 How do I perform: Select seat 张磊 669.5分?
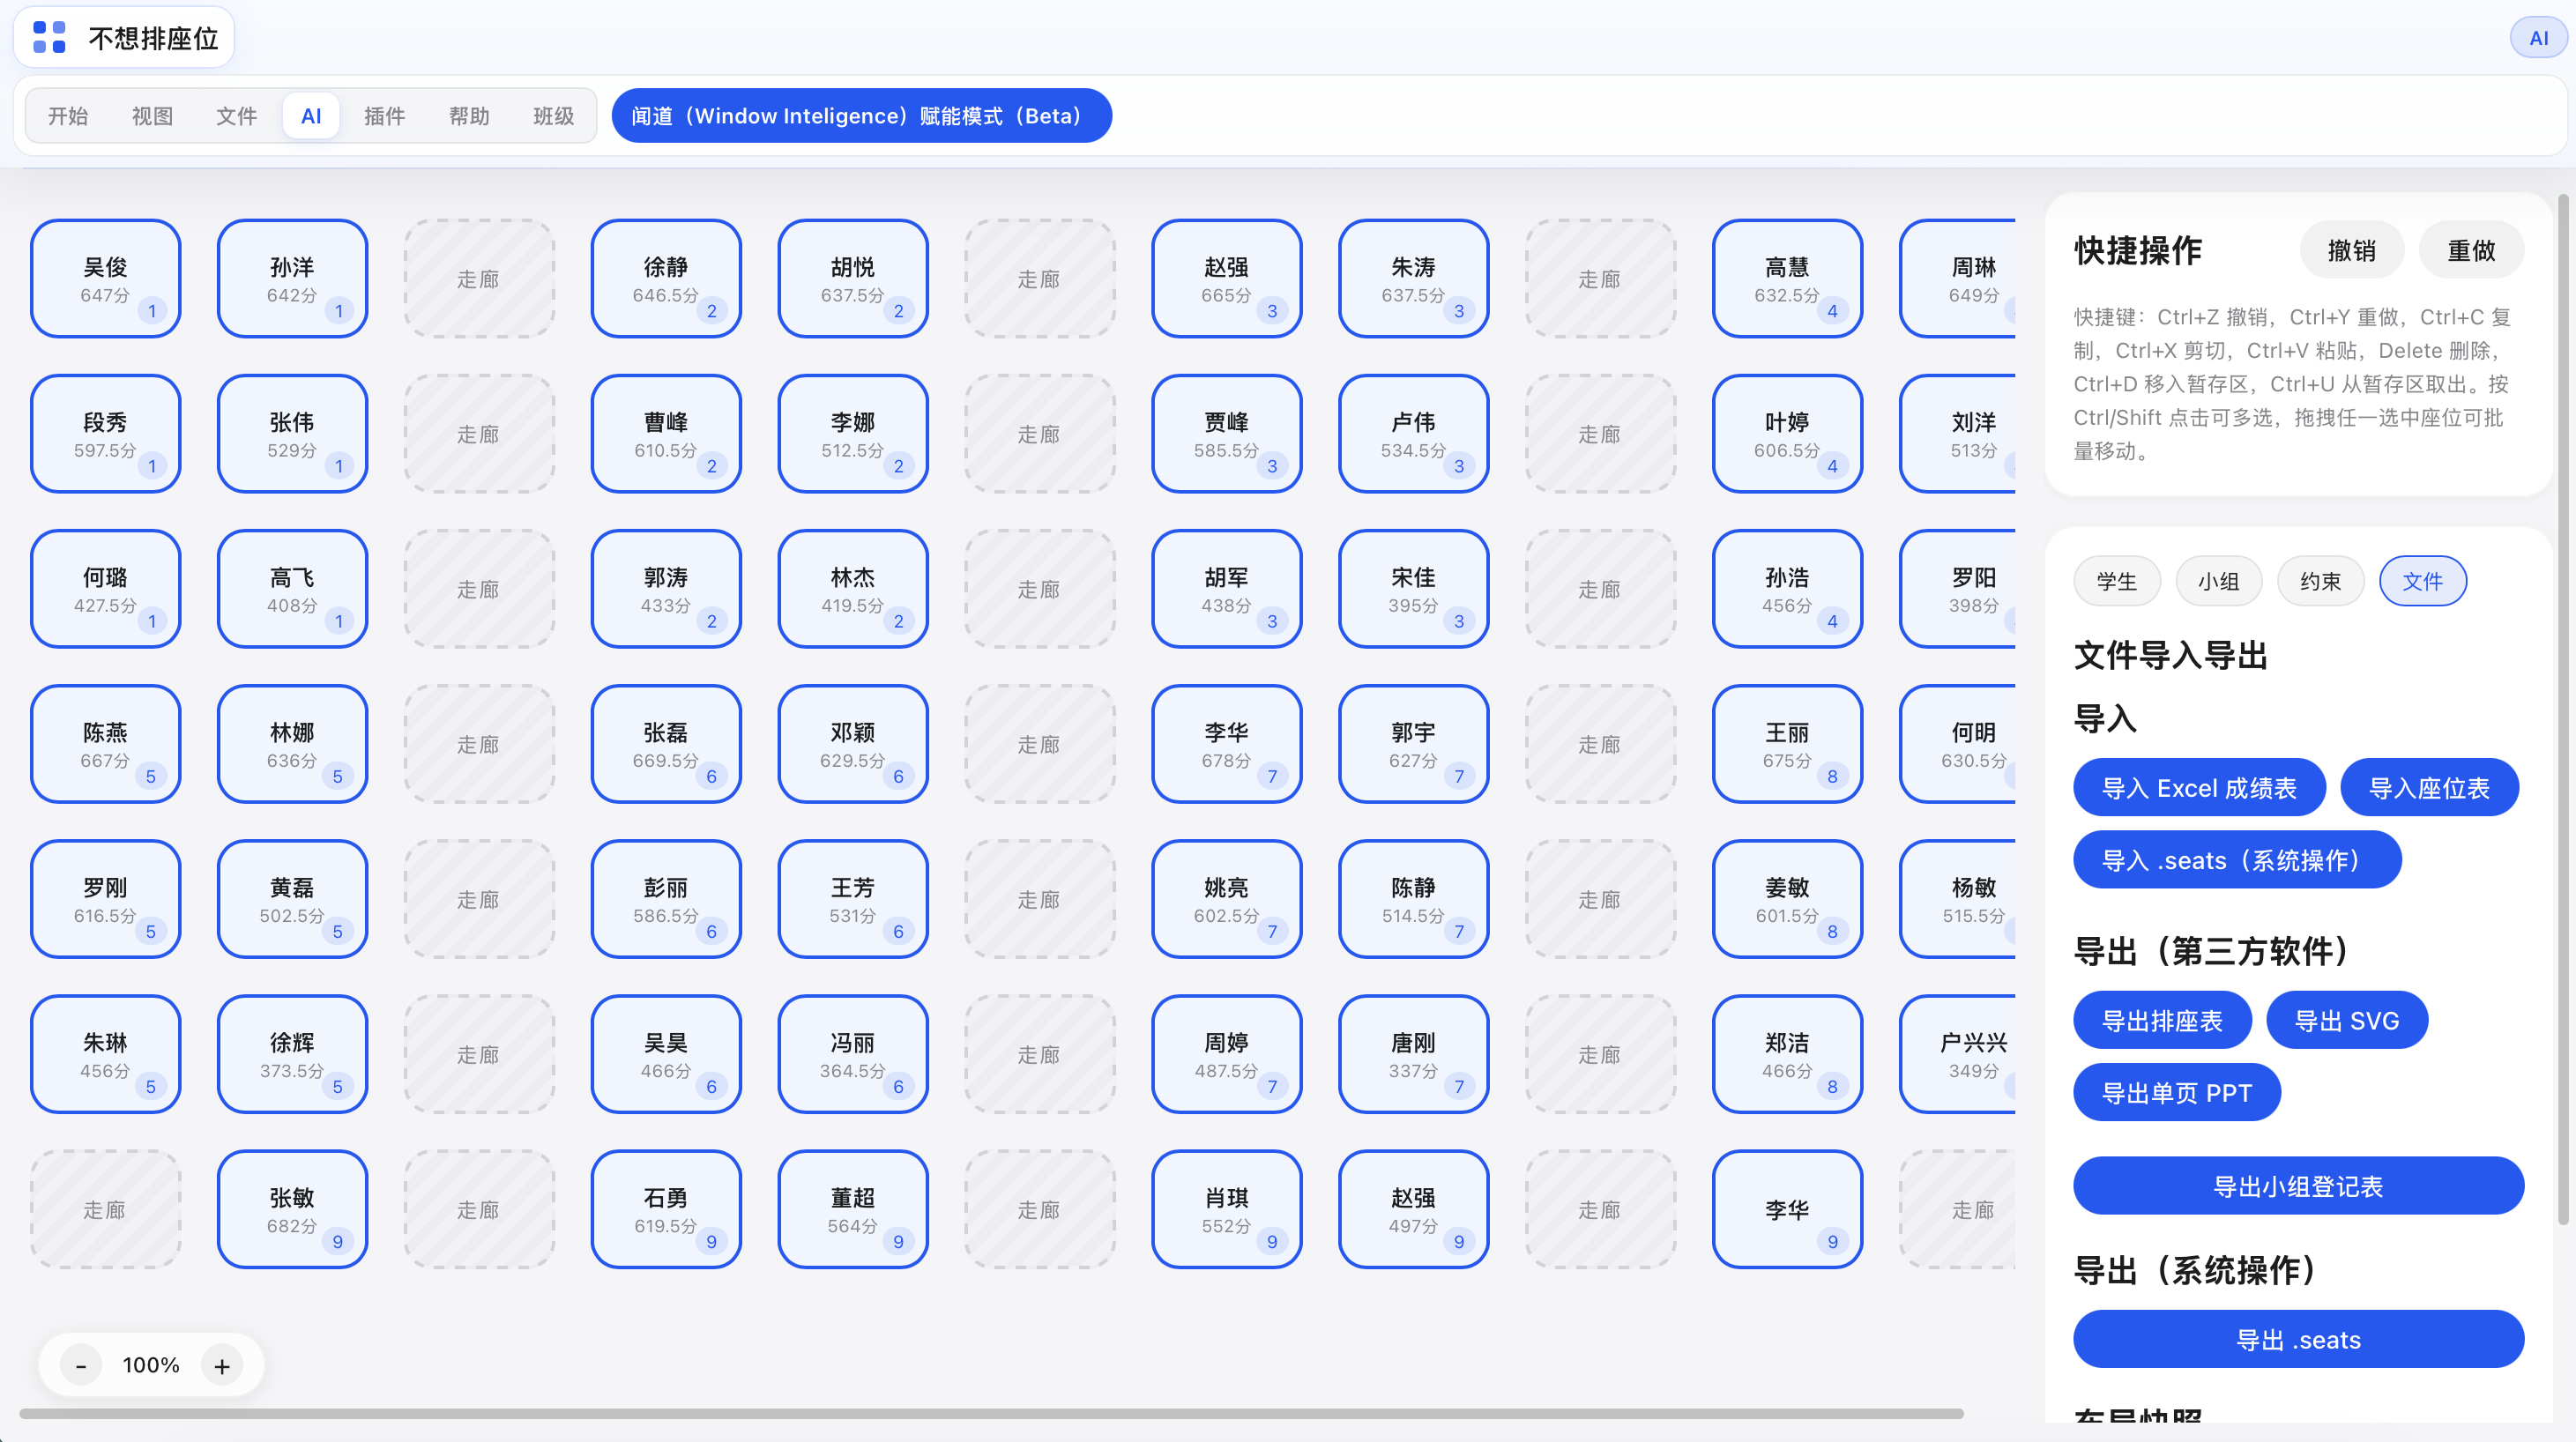point(666,744)
